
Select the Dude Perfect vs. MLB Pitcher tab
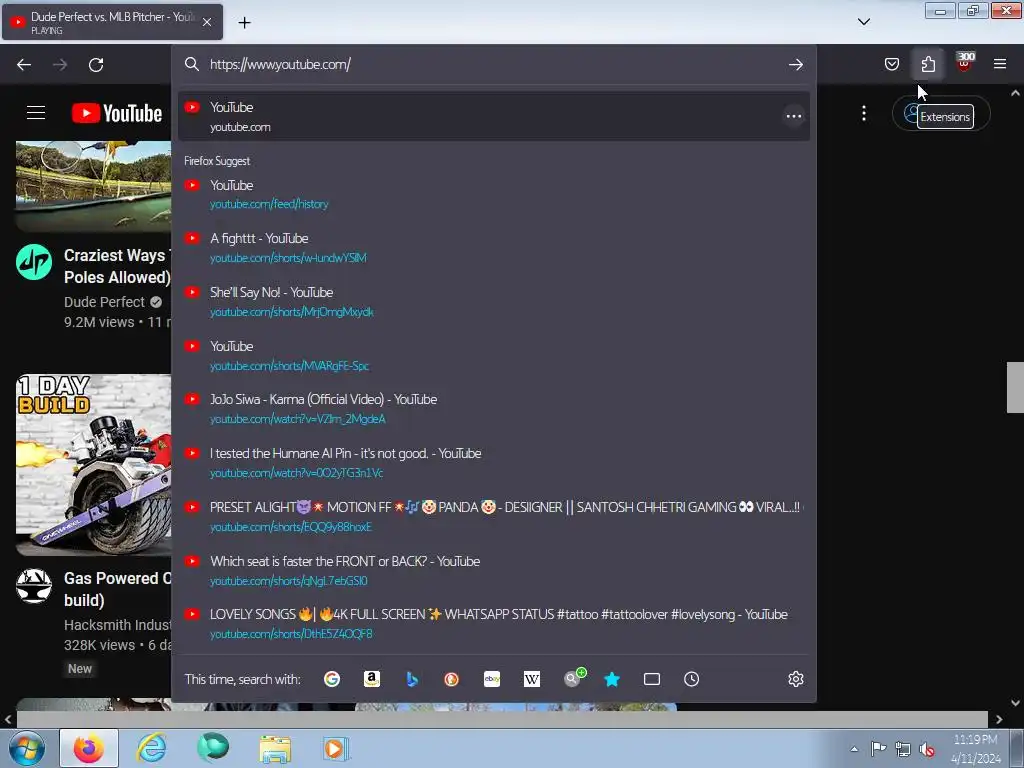(112, 22)
